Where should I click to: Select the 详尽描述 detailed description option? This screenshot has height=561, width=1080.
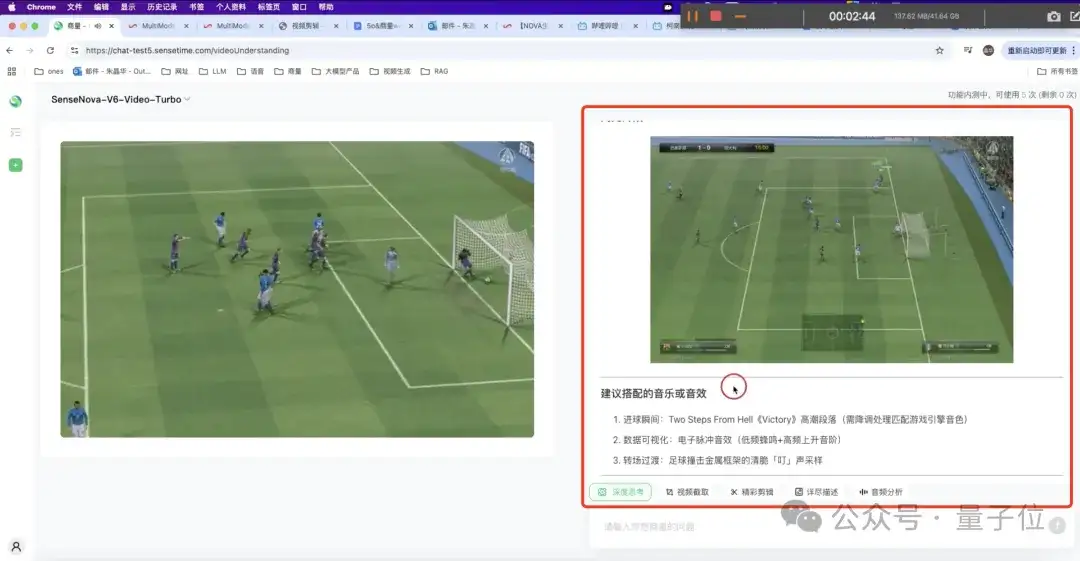point(816,492)
